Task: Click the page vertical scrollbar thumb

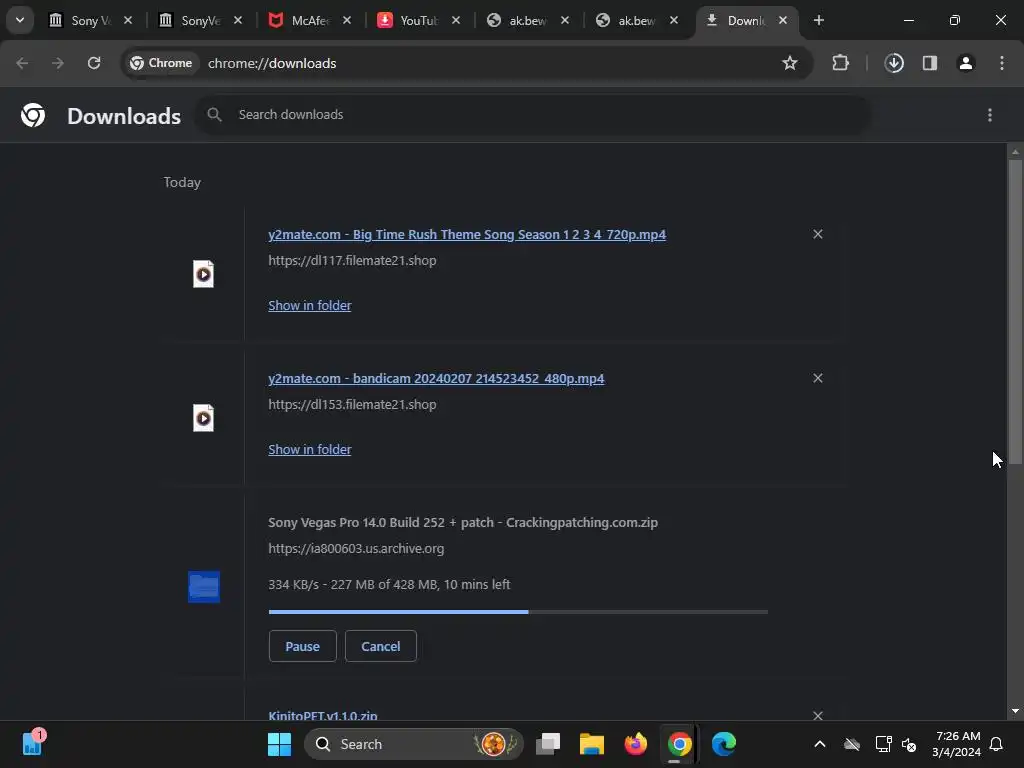Action: (1015, 312)
